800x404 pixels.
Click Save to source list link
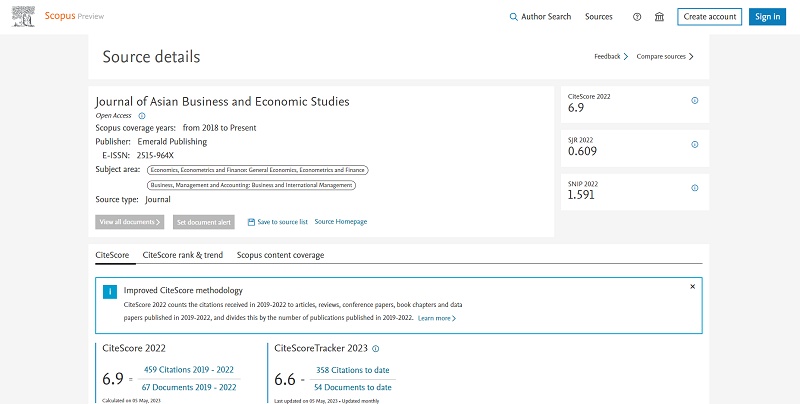click(x=282, y=222)
